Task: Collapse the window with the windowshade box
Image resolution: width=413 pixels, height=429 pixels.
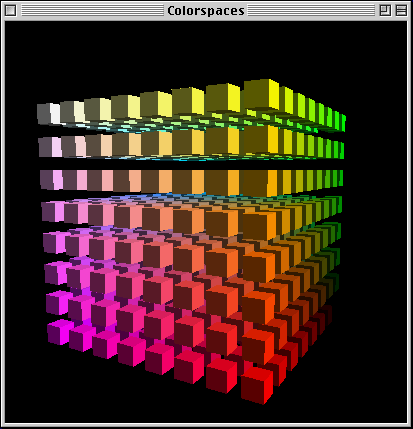Action: click(401, 10)
